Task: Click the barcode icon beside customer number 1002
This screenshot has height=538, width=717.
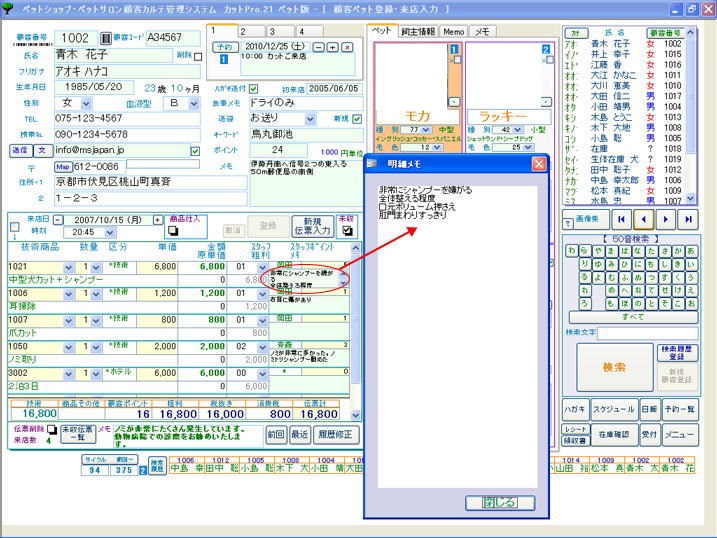Action: click(x=106, y=38)
